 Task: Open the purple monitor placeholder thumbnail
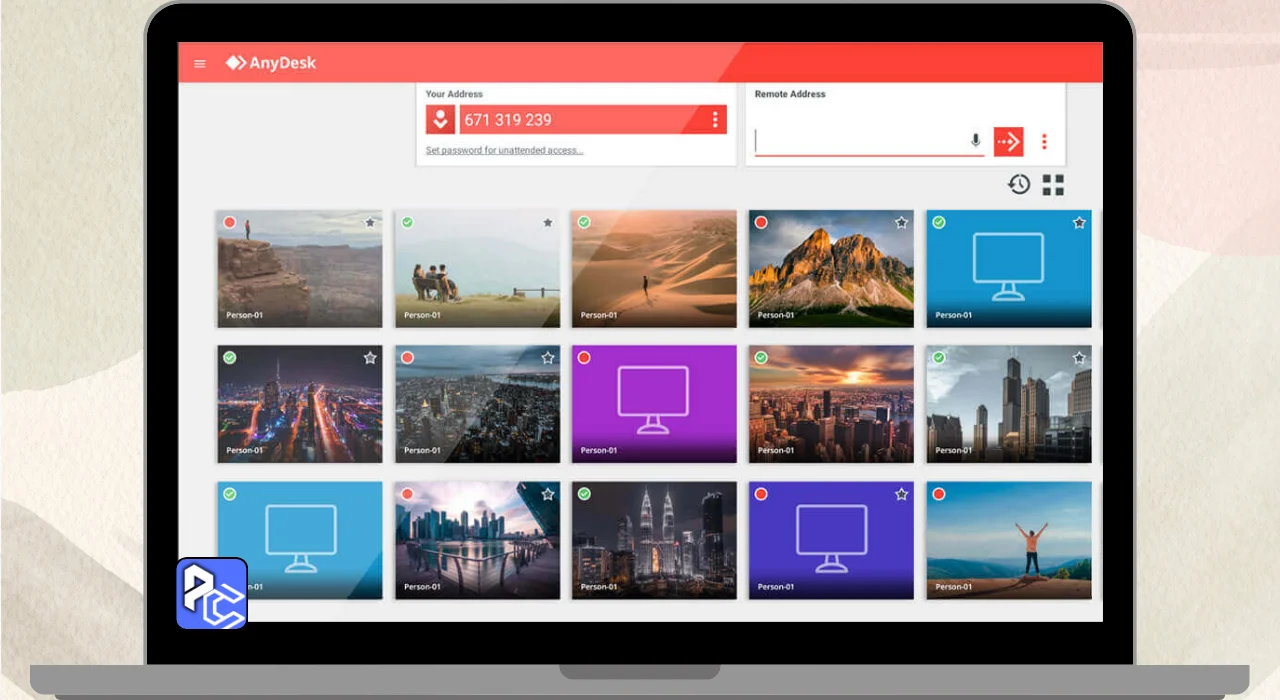pos(654,404)
